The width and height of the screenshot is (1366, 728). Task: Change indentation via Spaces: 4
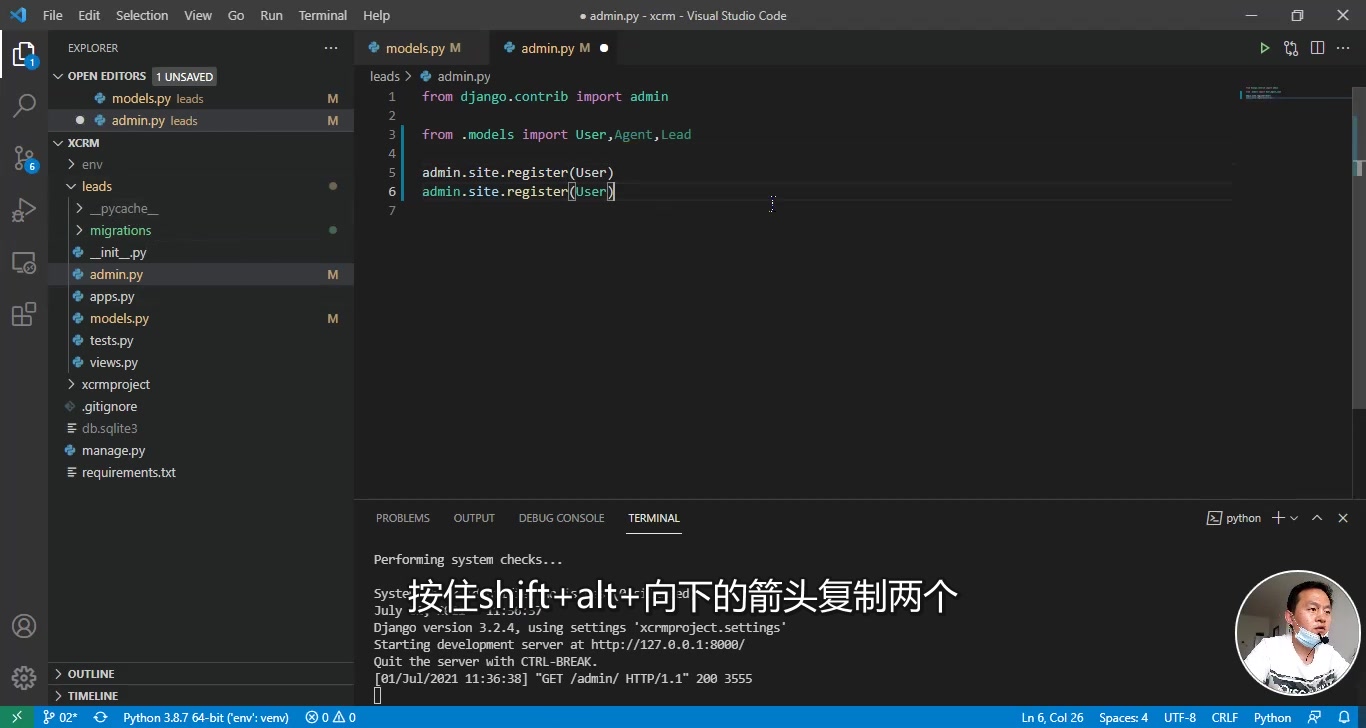click(1123, 717)
